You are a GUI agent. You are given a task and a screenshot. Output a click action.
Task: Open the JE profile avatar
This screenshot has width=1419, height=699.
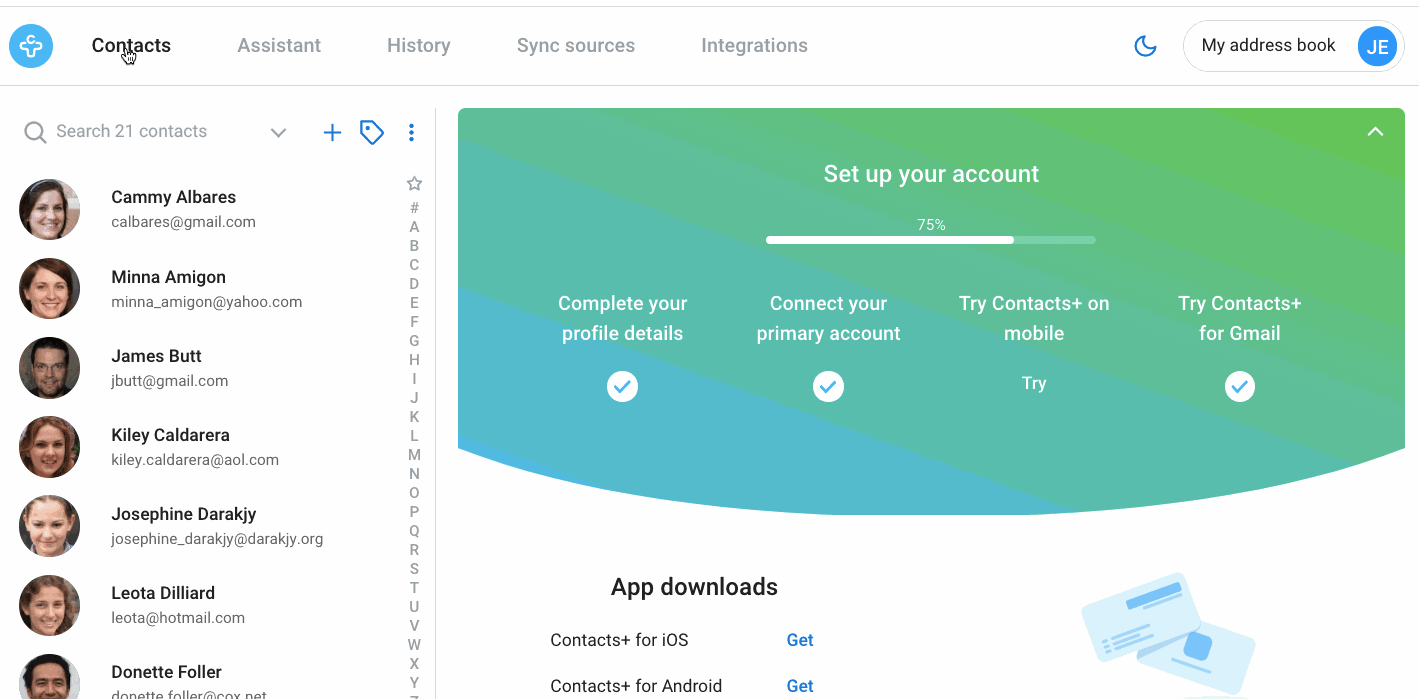[x=1377, y=46]
